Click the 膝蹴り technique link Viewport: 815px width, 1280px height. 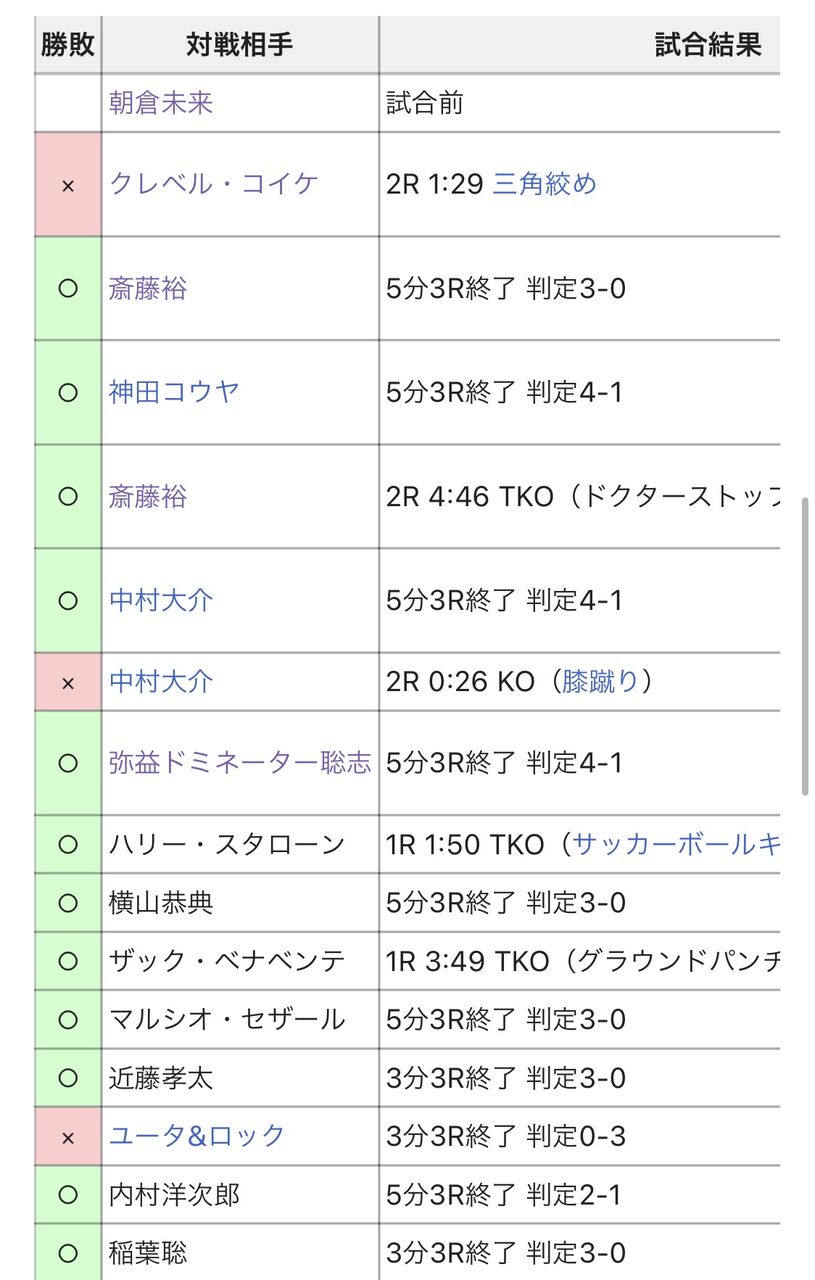[599, 682]
